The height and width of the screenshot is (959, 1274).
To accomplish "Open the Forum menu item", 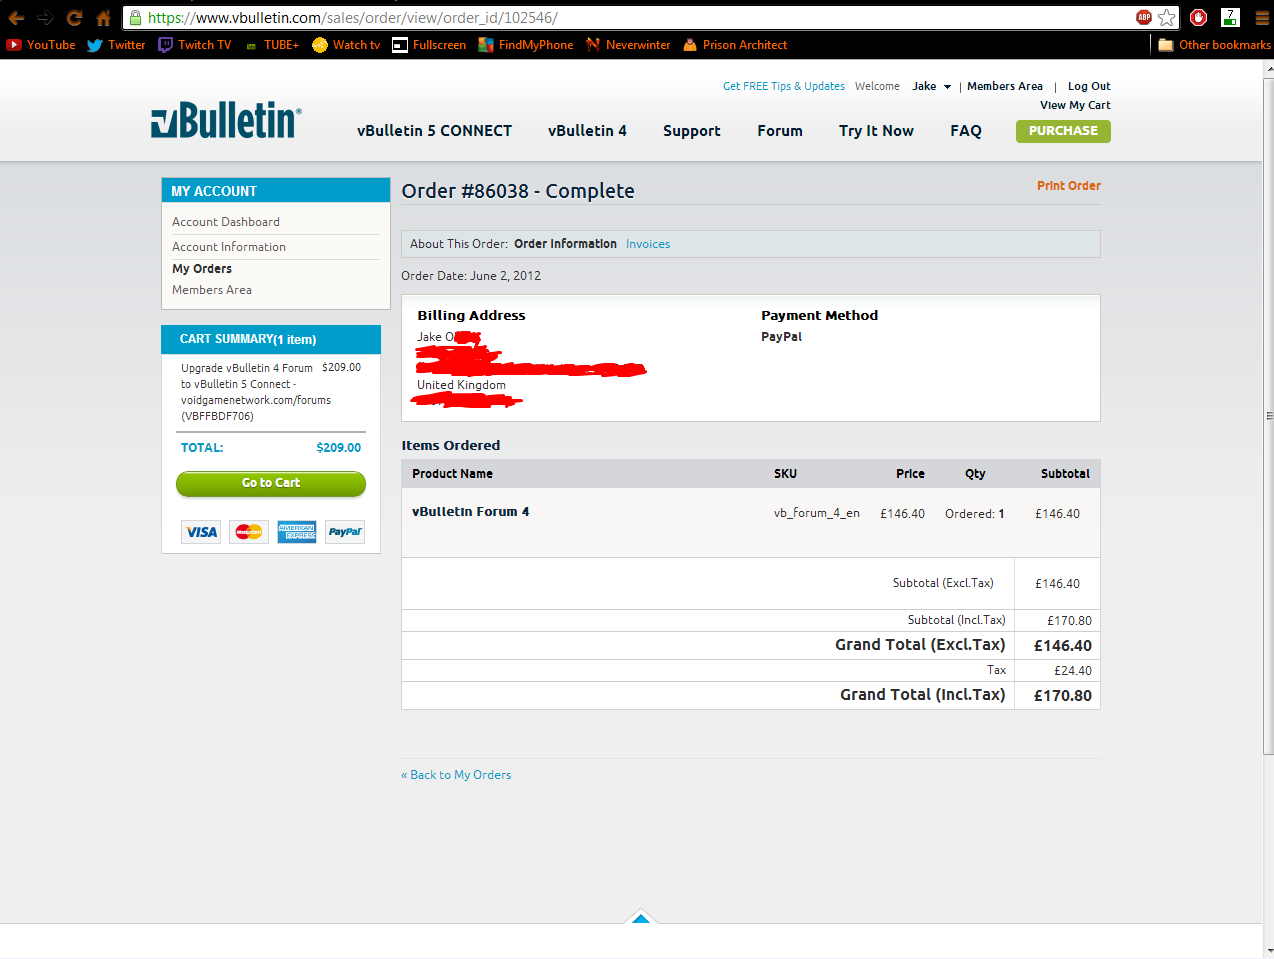I will (779, 131).
